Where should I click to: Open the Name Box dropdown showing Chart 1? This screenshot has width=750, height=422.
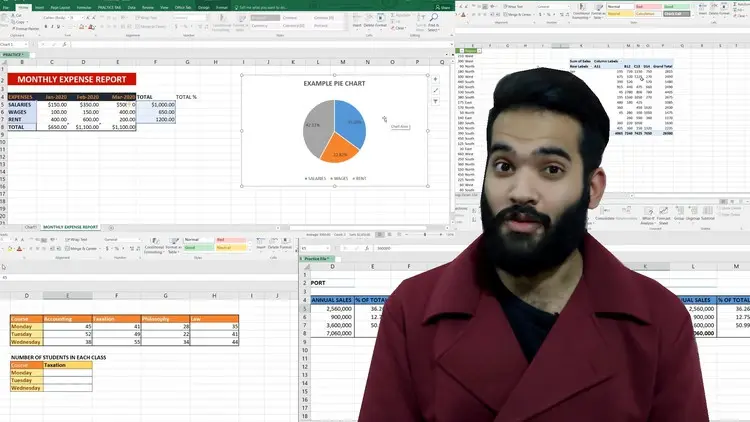point(26,44)
